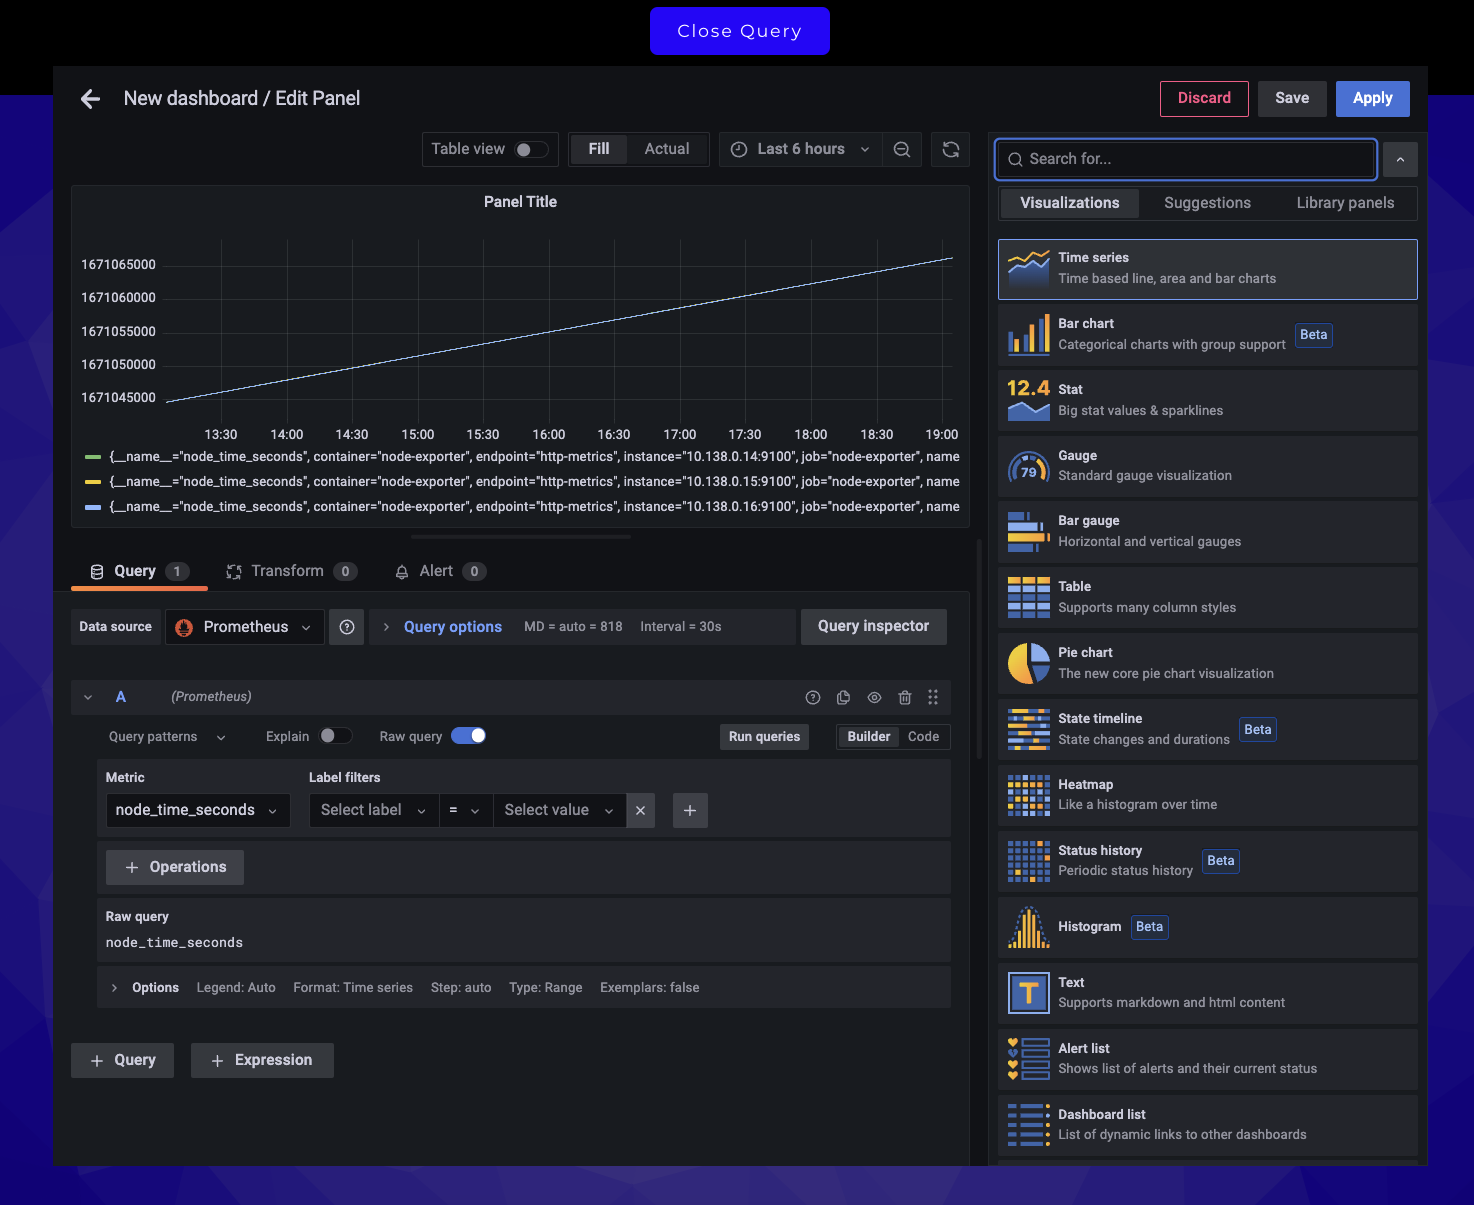Viewport: 1474px width, 1205px height.
Task: Remove the label filter
Action: point(641,810)
